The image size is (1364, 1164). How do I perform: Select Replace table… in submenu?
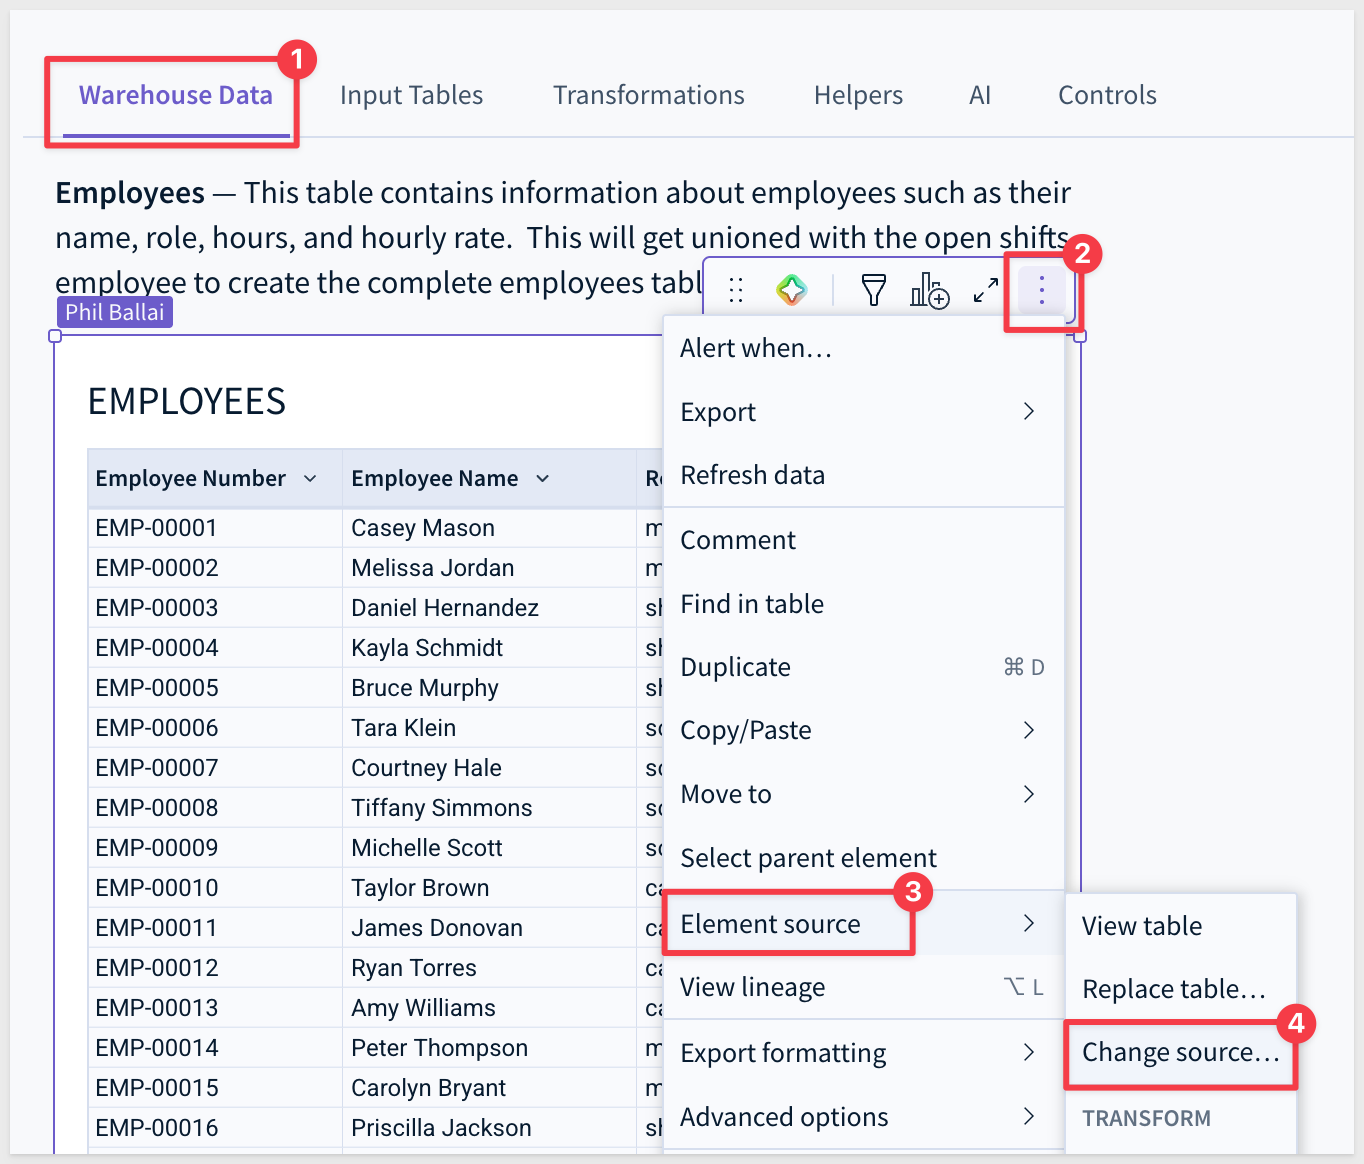coord(1181,989)
